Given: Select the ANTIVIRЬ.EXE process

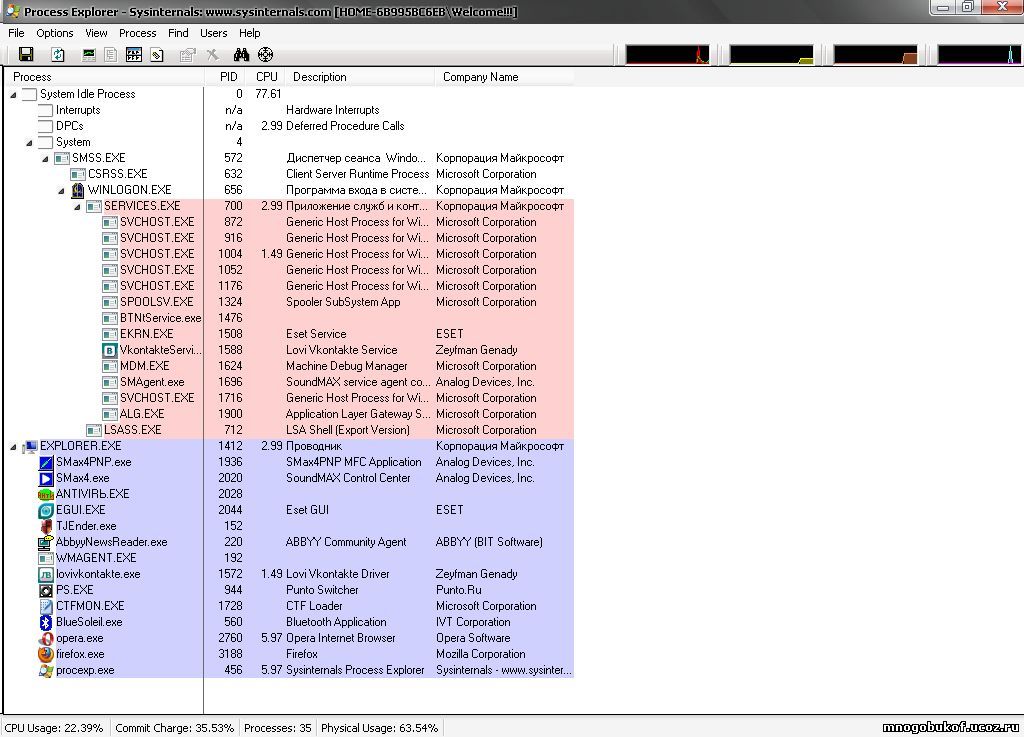Looking at the screenshot, I should 306,494.
